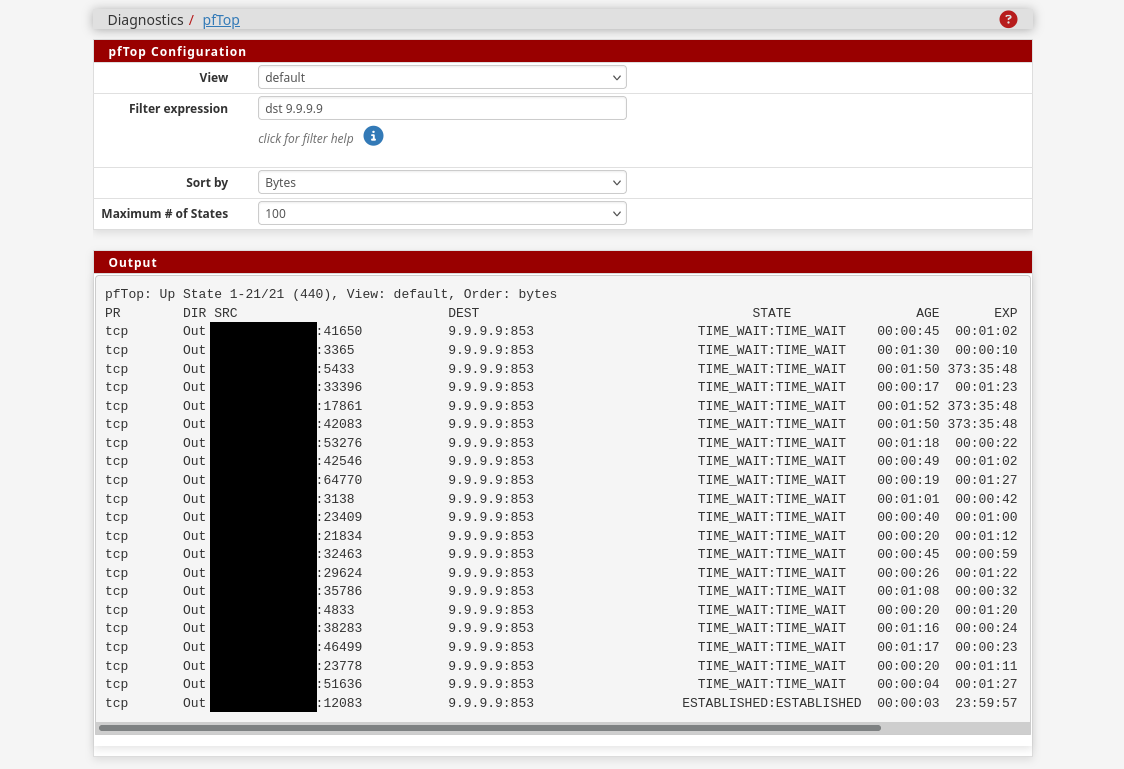Viewport: 1124px width, 769px height.
Task: Click the expiry value 23:59:57
Action: pyautogui.click(x=986, y=703)
